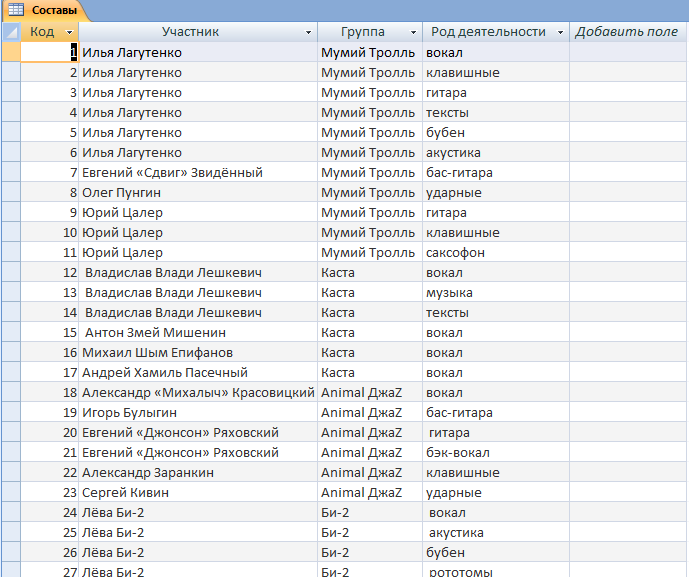Click 'бэк-вокал' in Евгений «Джонсон» Ряховский row
Screen dimensions: 689x577
coord(496,453)
